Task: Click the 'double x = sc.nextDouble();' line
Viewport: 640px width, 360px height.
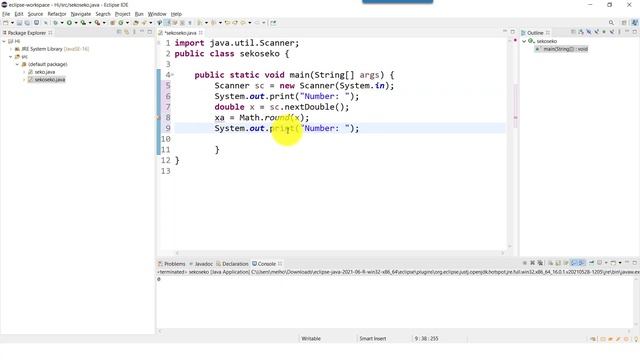Action: click(x=282, y=107)
